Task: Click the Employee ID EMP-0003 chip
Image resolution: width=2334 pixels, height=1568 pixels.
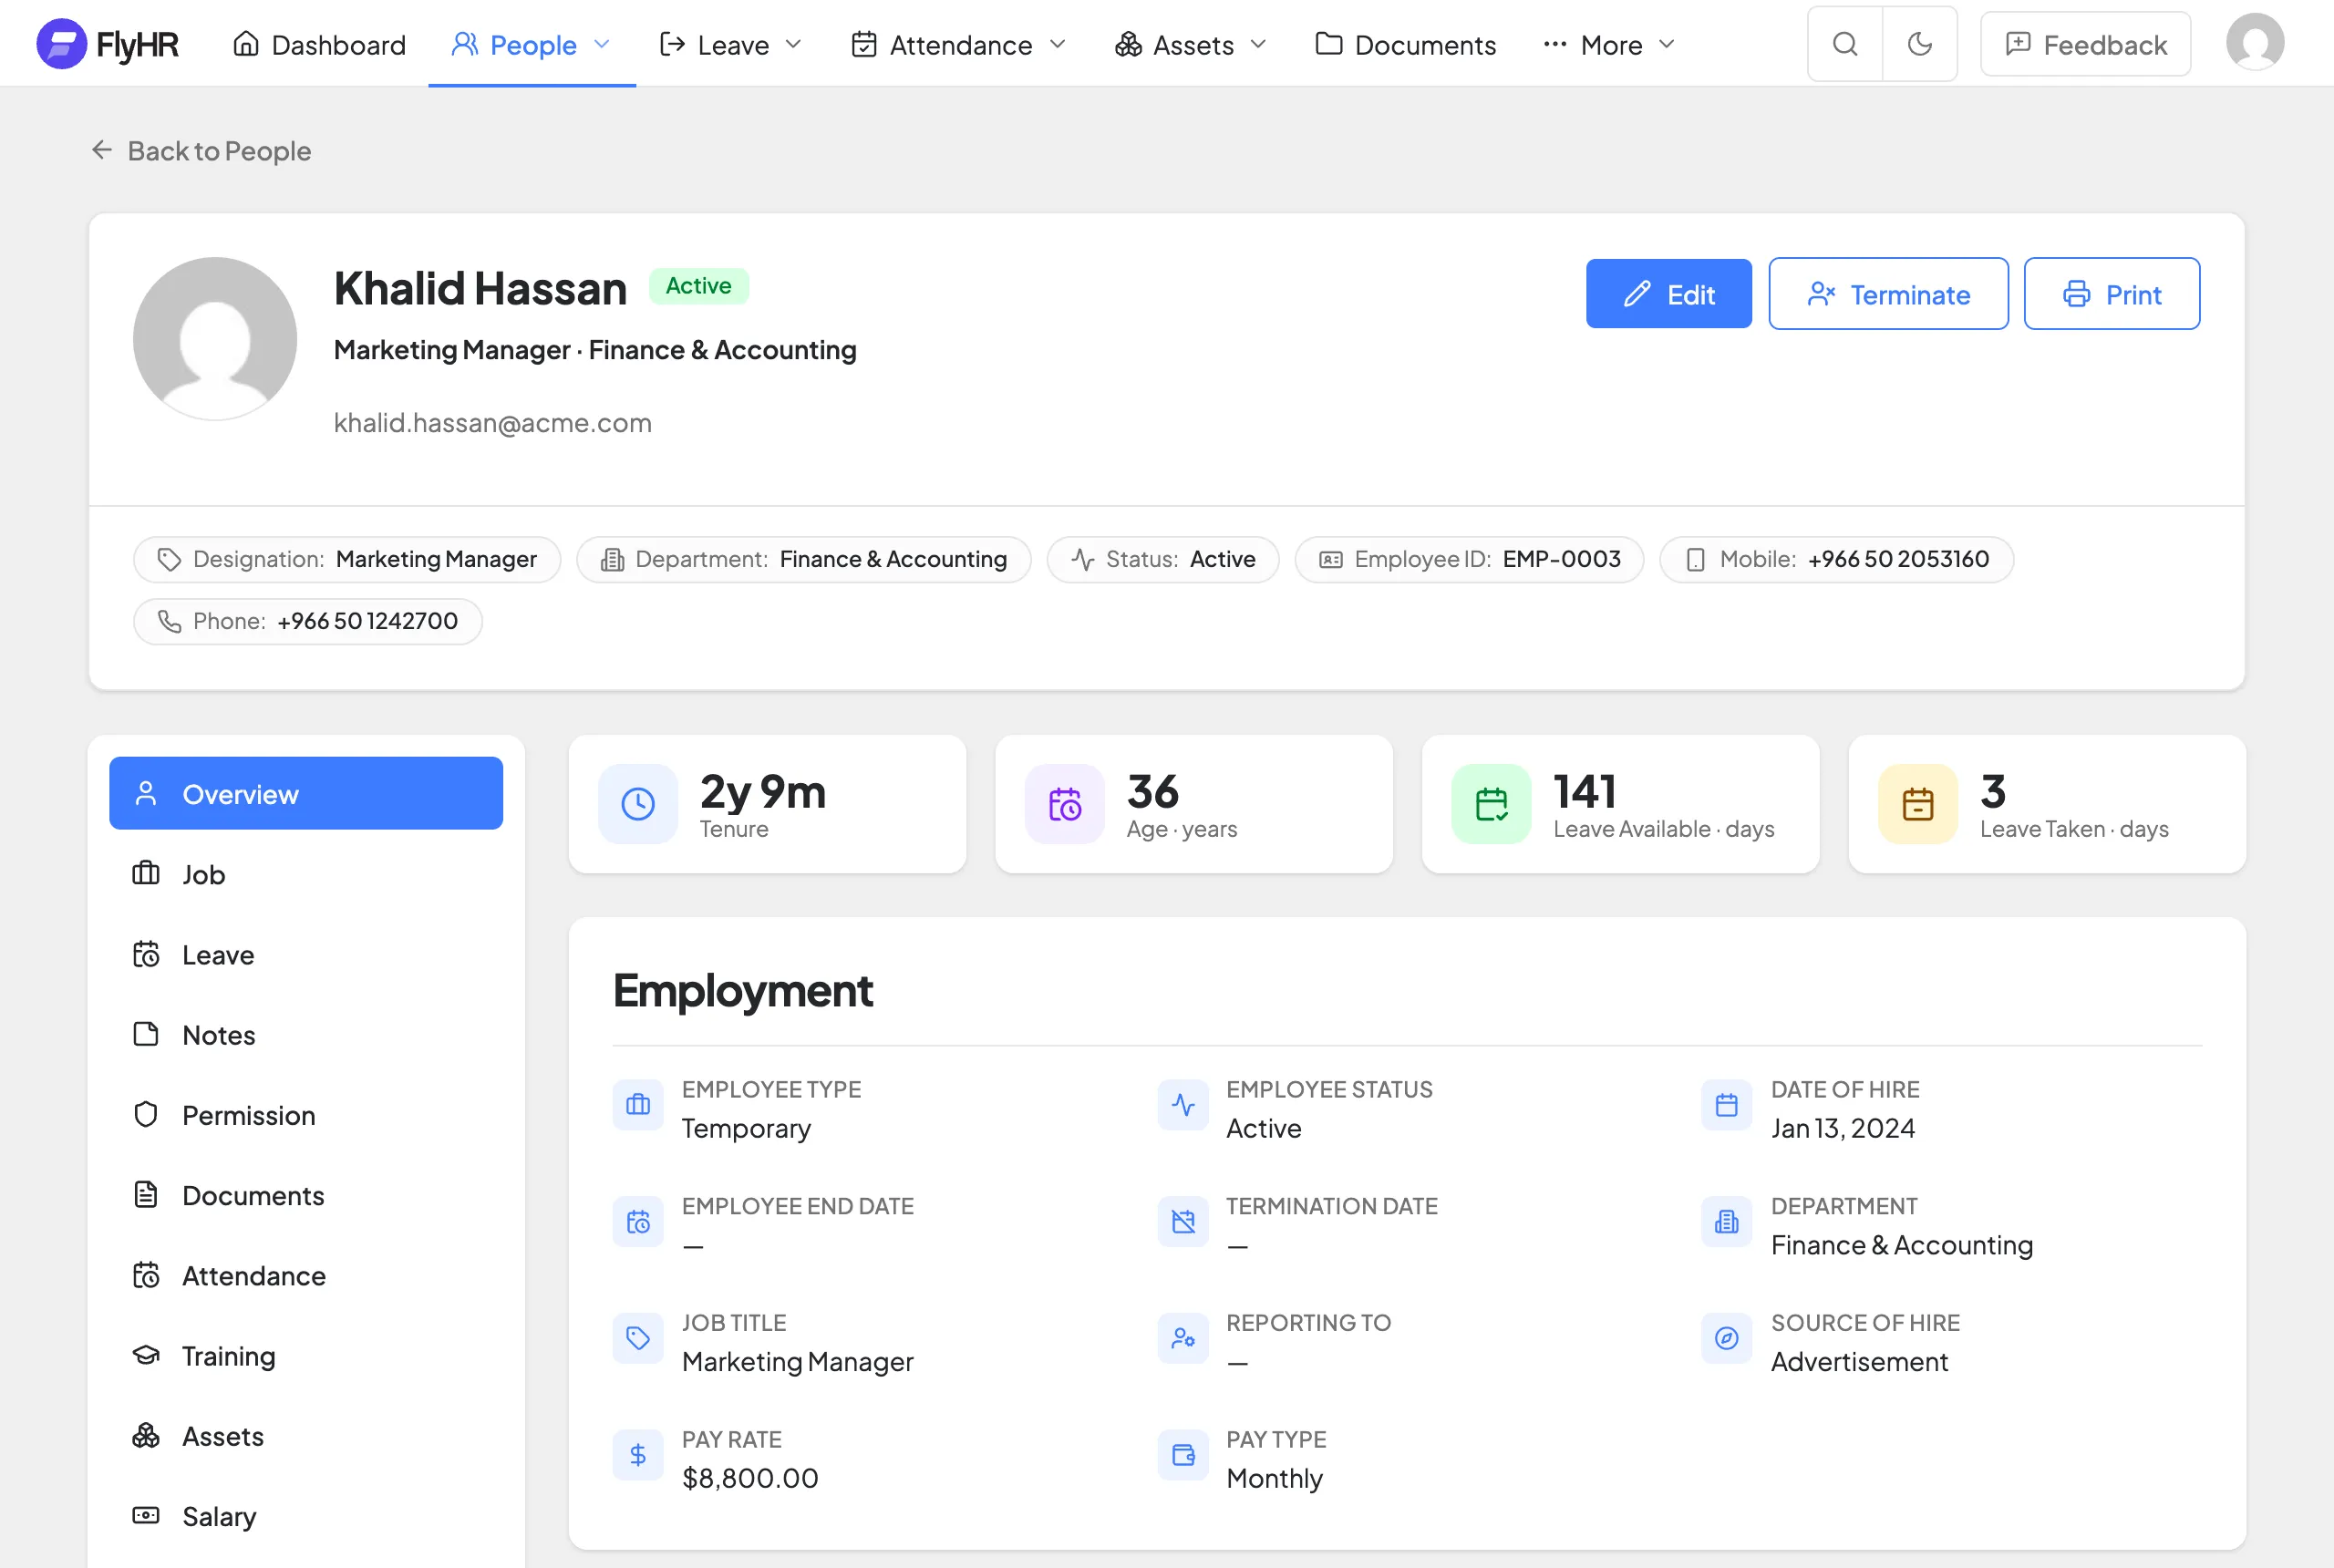Action: (x=1470, y=559)
